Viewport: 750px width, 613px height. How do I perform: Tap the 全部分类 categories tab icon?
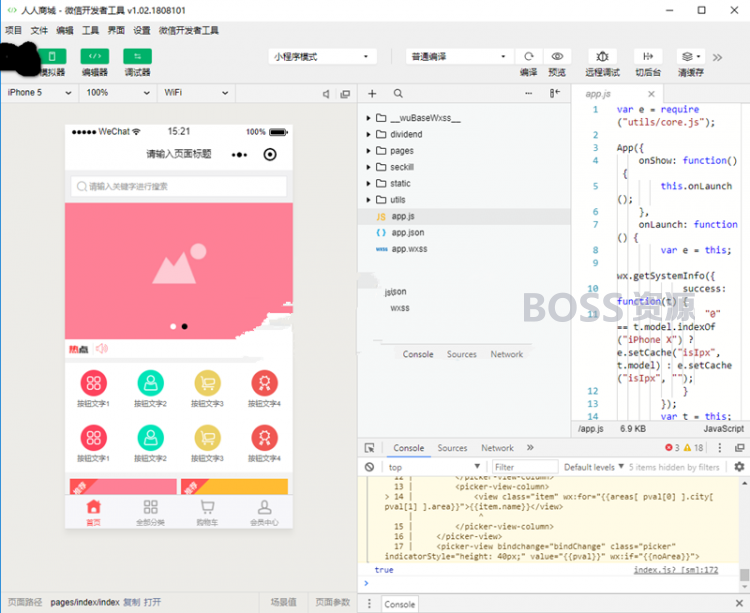click(x=151, y=507)
